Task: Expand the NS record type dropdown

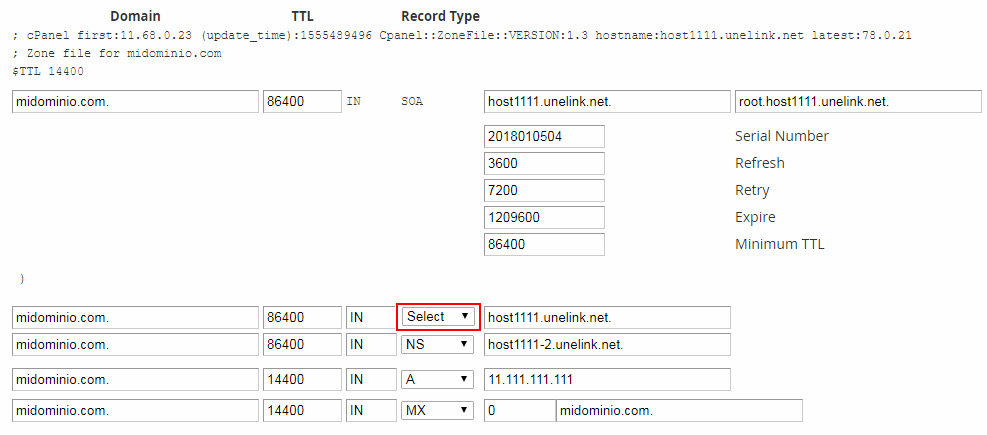Action: (438, 344)
